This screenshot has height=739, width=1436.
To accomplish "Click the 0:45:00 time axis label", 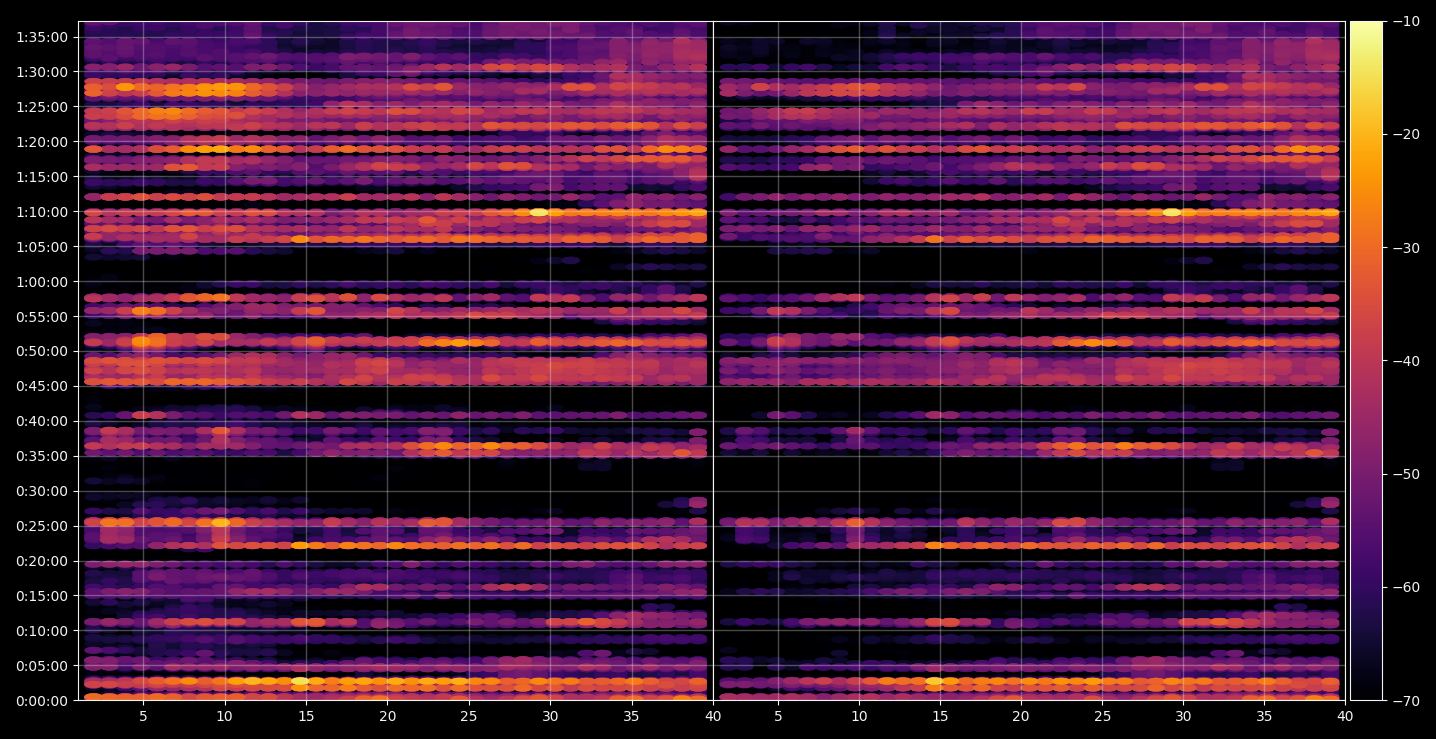I will pyautogui.click(x=42, y=386).
